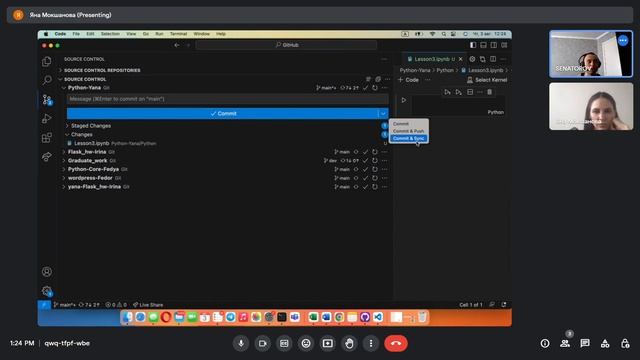Leave the call with red hang-up button
This screenshot has width=640, height=360.
(396, 343)
